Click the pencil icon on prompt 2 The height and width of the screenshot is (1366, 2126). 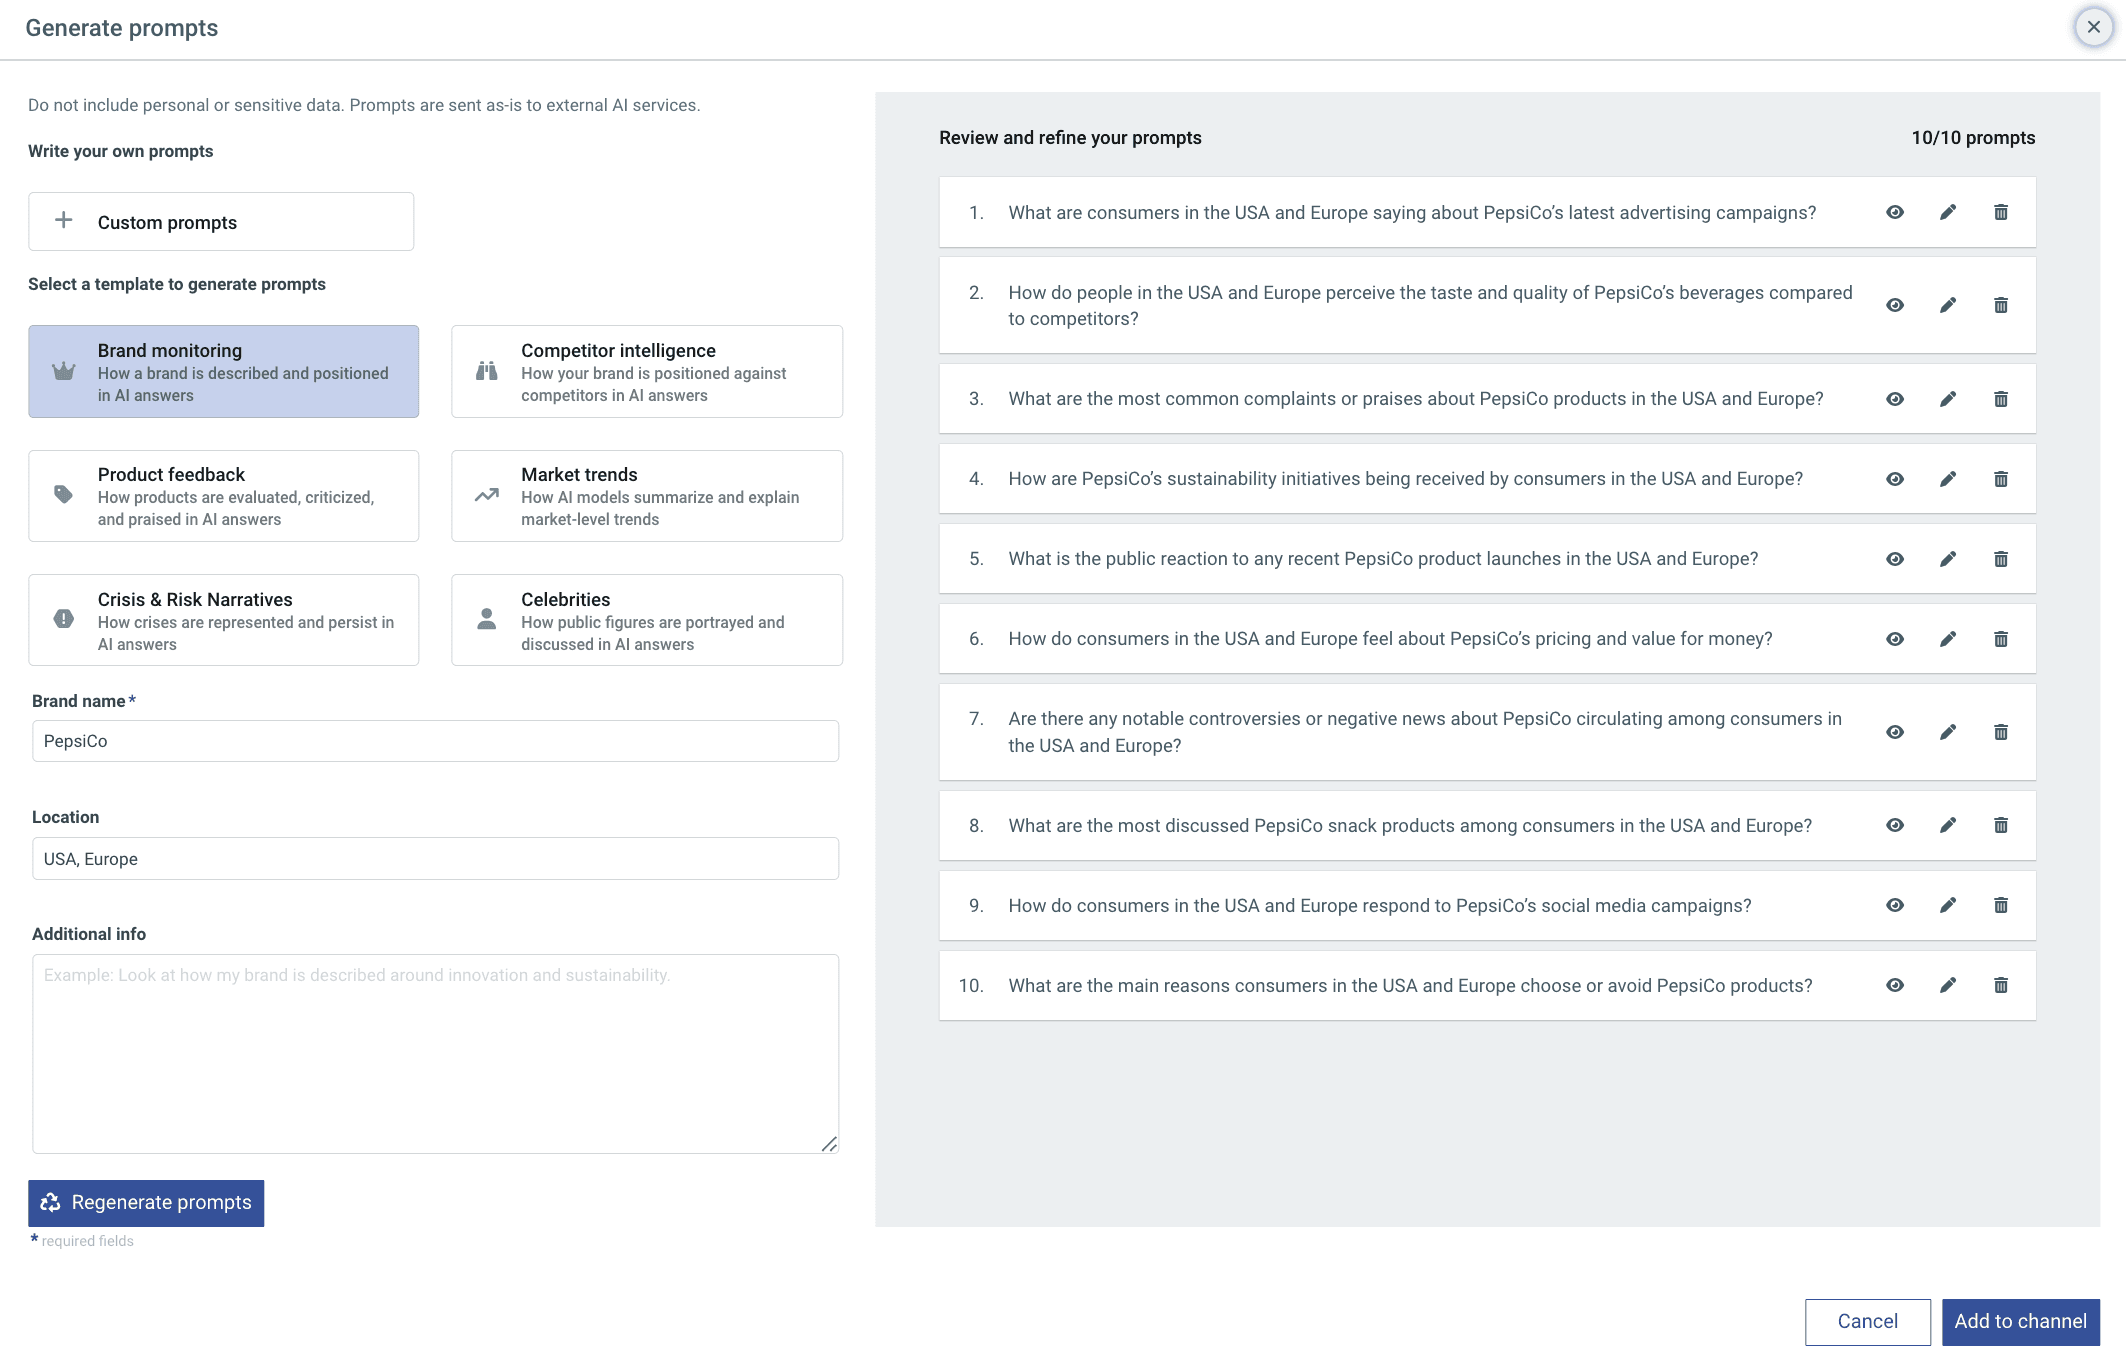(x=1947, y=305)
